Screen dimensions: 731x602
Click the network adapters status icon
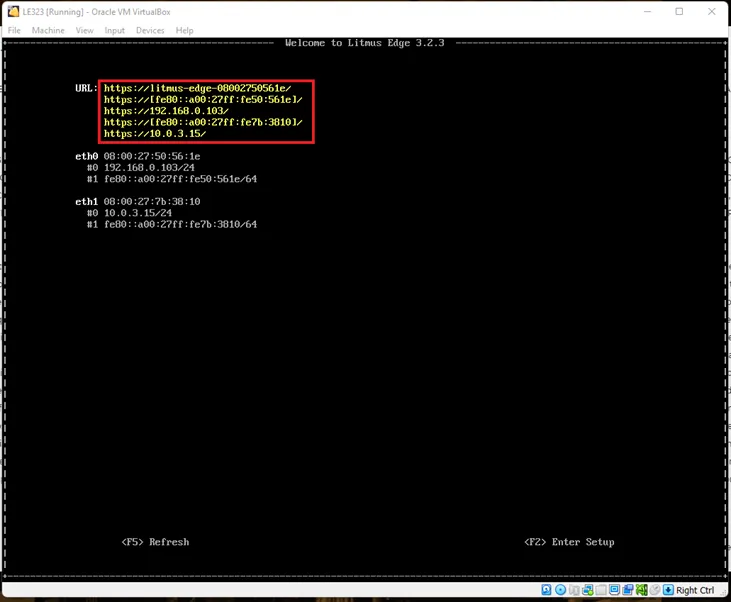(x=587, y=590)
